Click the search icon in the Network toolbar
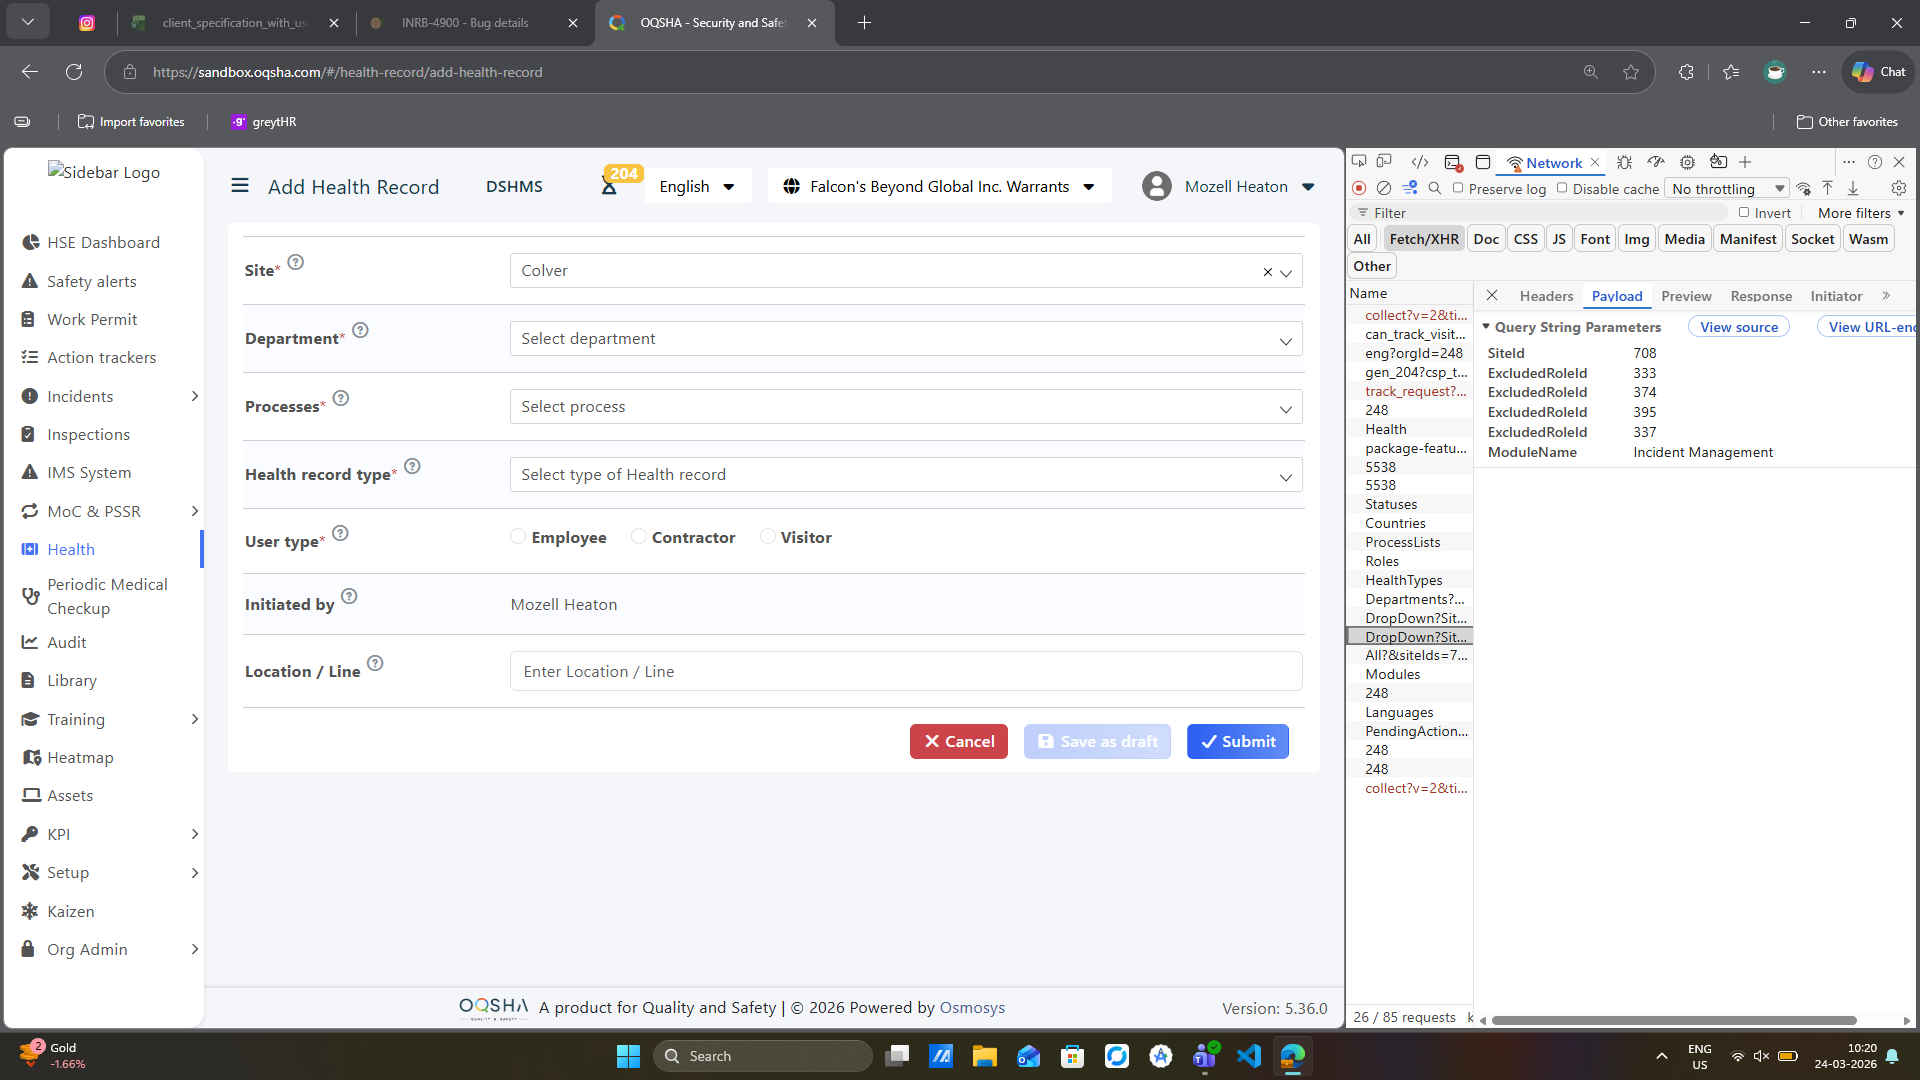The image size is (1920, 1080). point(1435,188)
